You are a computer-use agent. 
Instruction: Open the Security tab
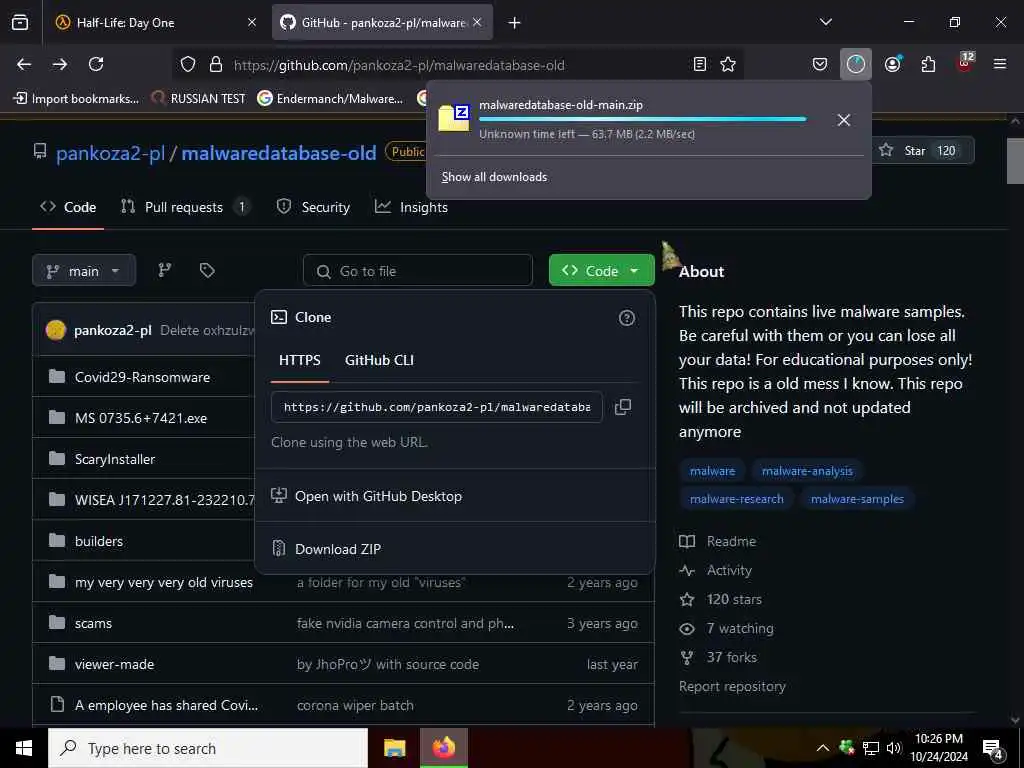[x=313, y=207]
